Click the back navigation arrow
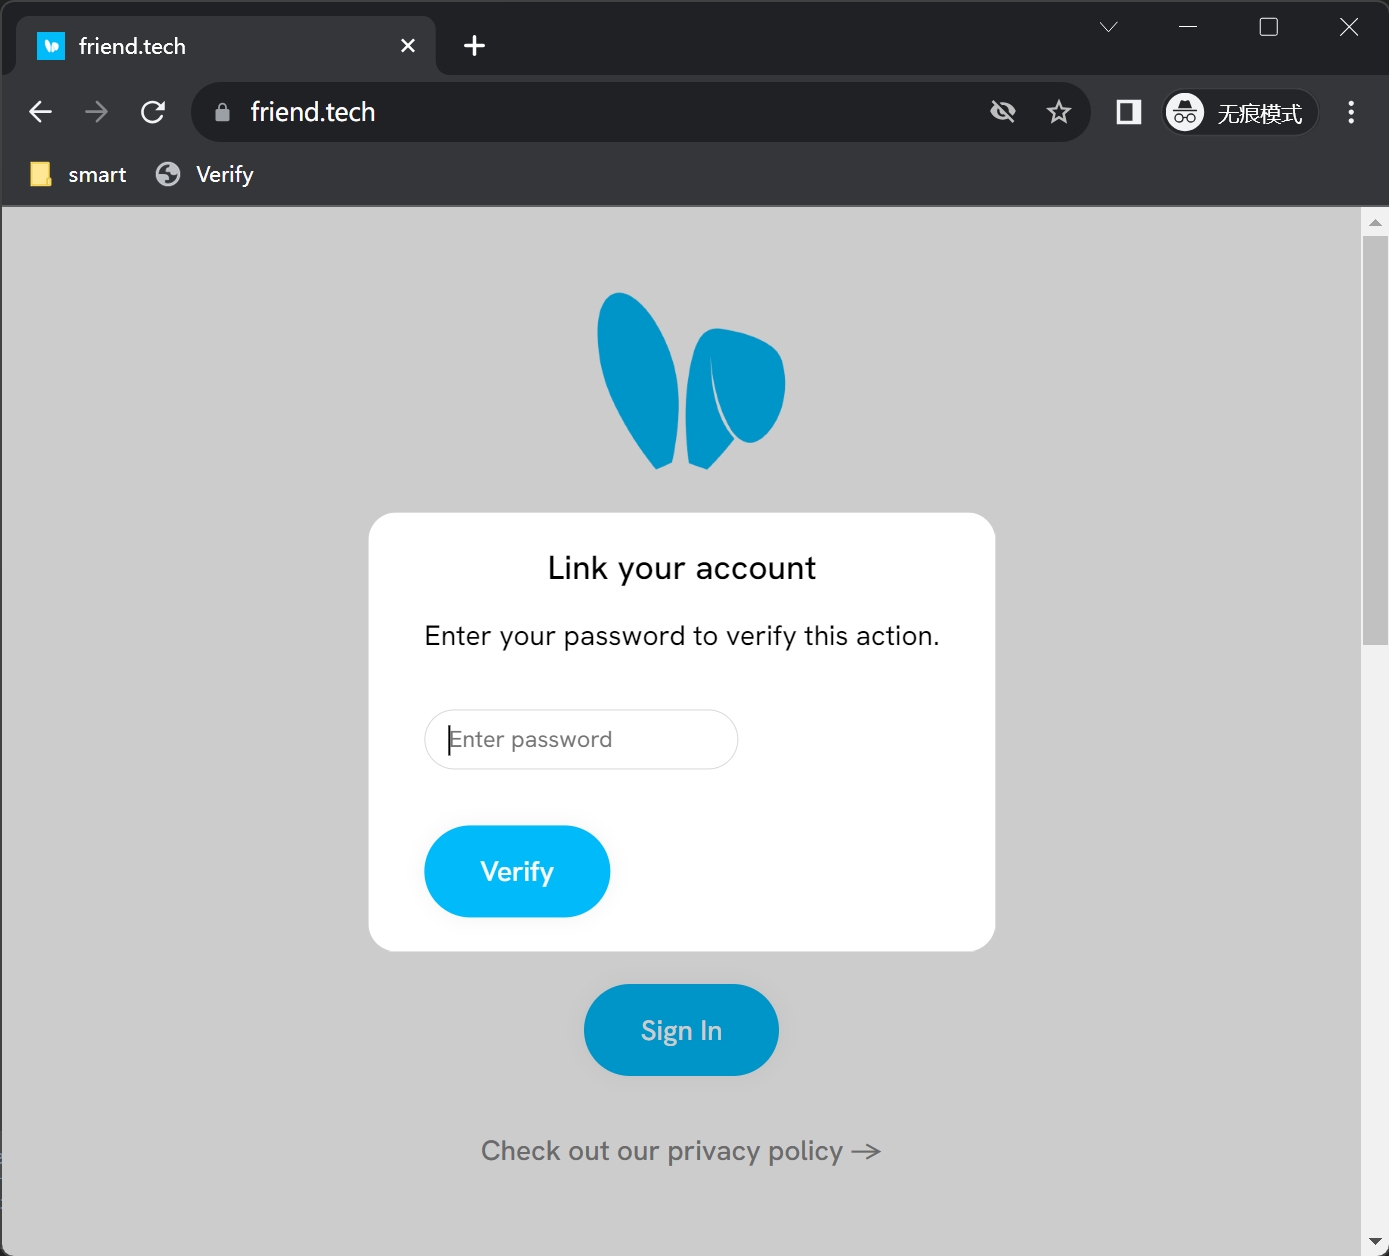The image size is (1389, 1256). (x=40, y=112)
